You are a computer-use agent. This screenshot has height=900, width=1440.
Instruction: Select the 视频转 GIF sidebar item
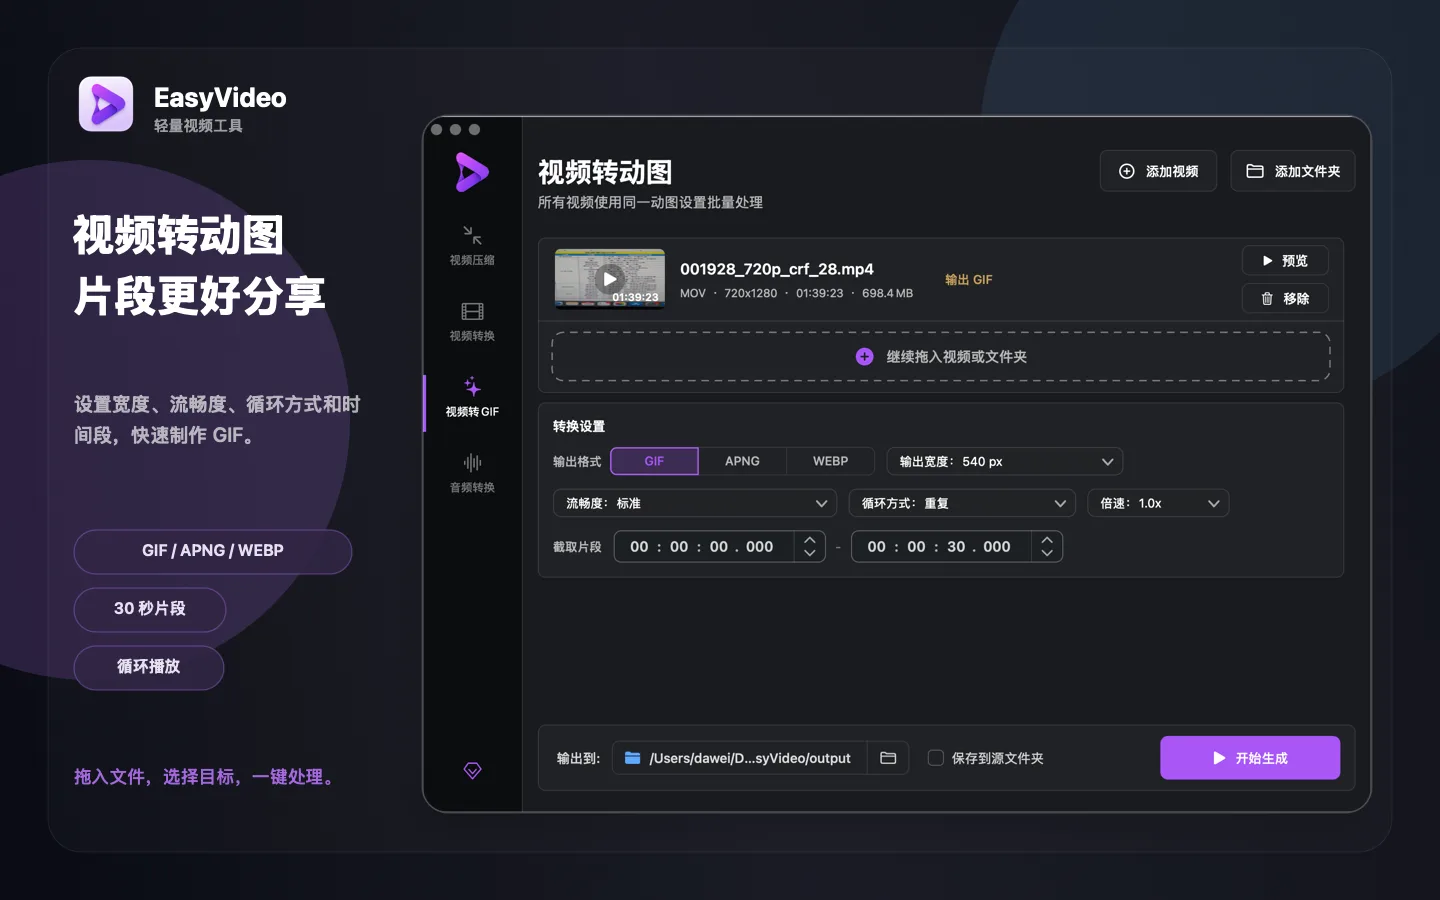tap(472, 398)
